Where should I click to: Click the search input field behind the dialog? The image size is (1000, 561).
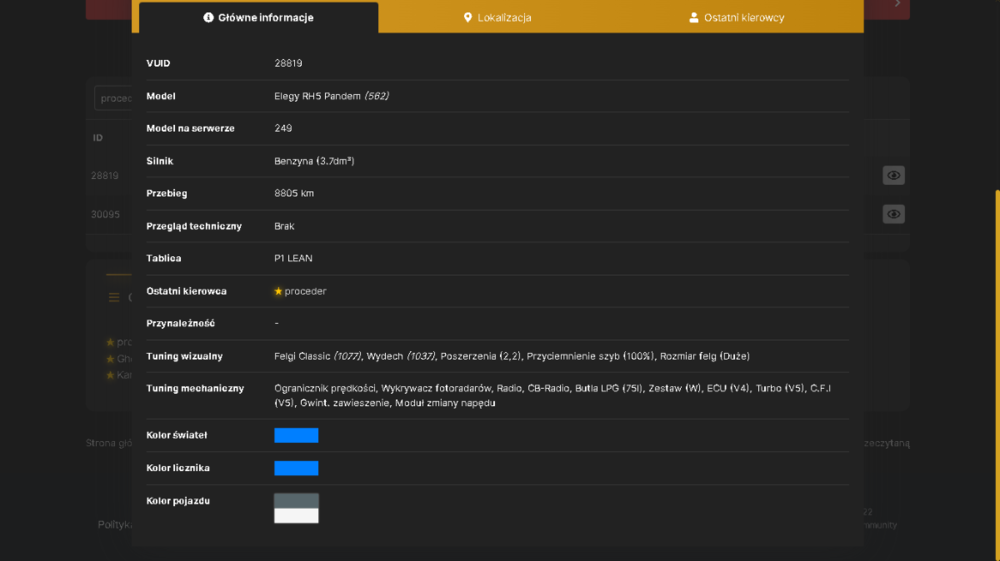coord(113,98)
